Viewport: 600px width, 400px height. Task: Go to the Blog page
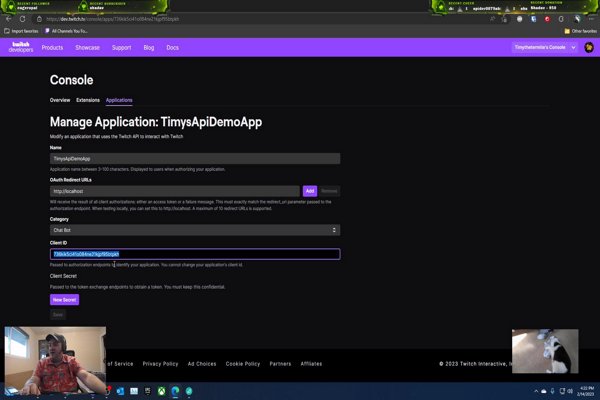coord(149,47)
